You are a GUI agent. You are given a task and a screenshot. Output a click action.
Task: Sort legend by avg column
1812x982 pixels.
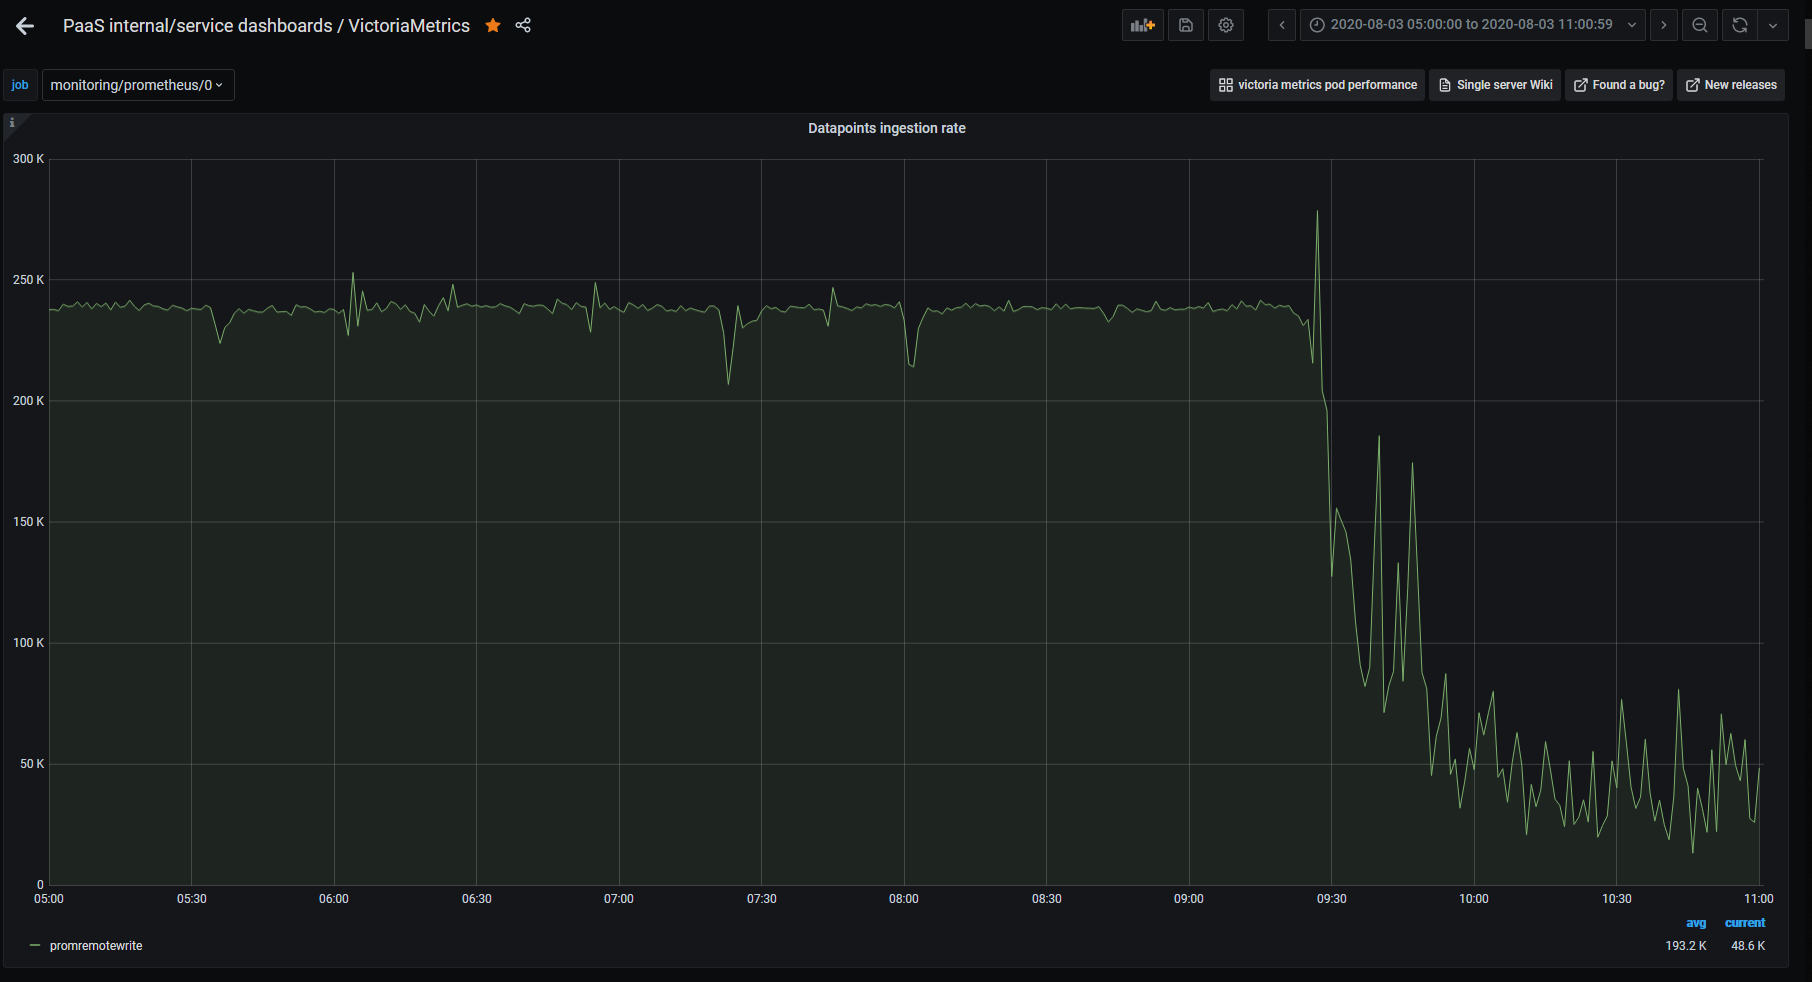pyautogui.click(x=1696, y=923)
